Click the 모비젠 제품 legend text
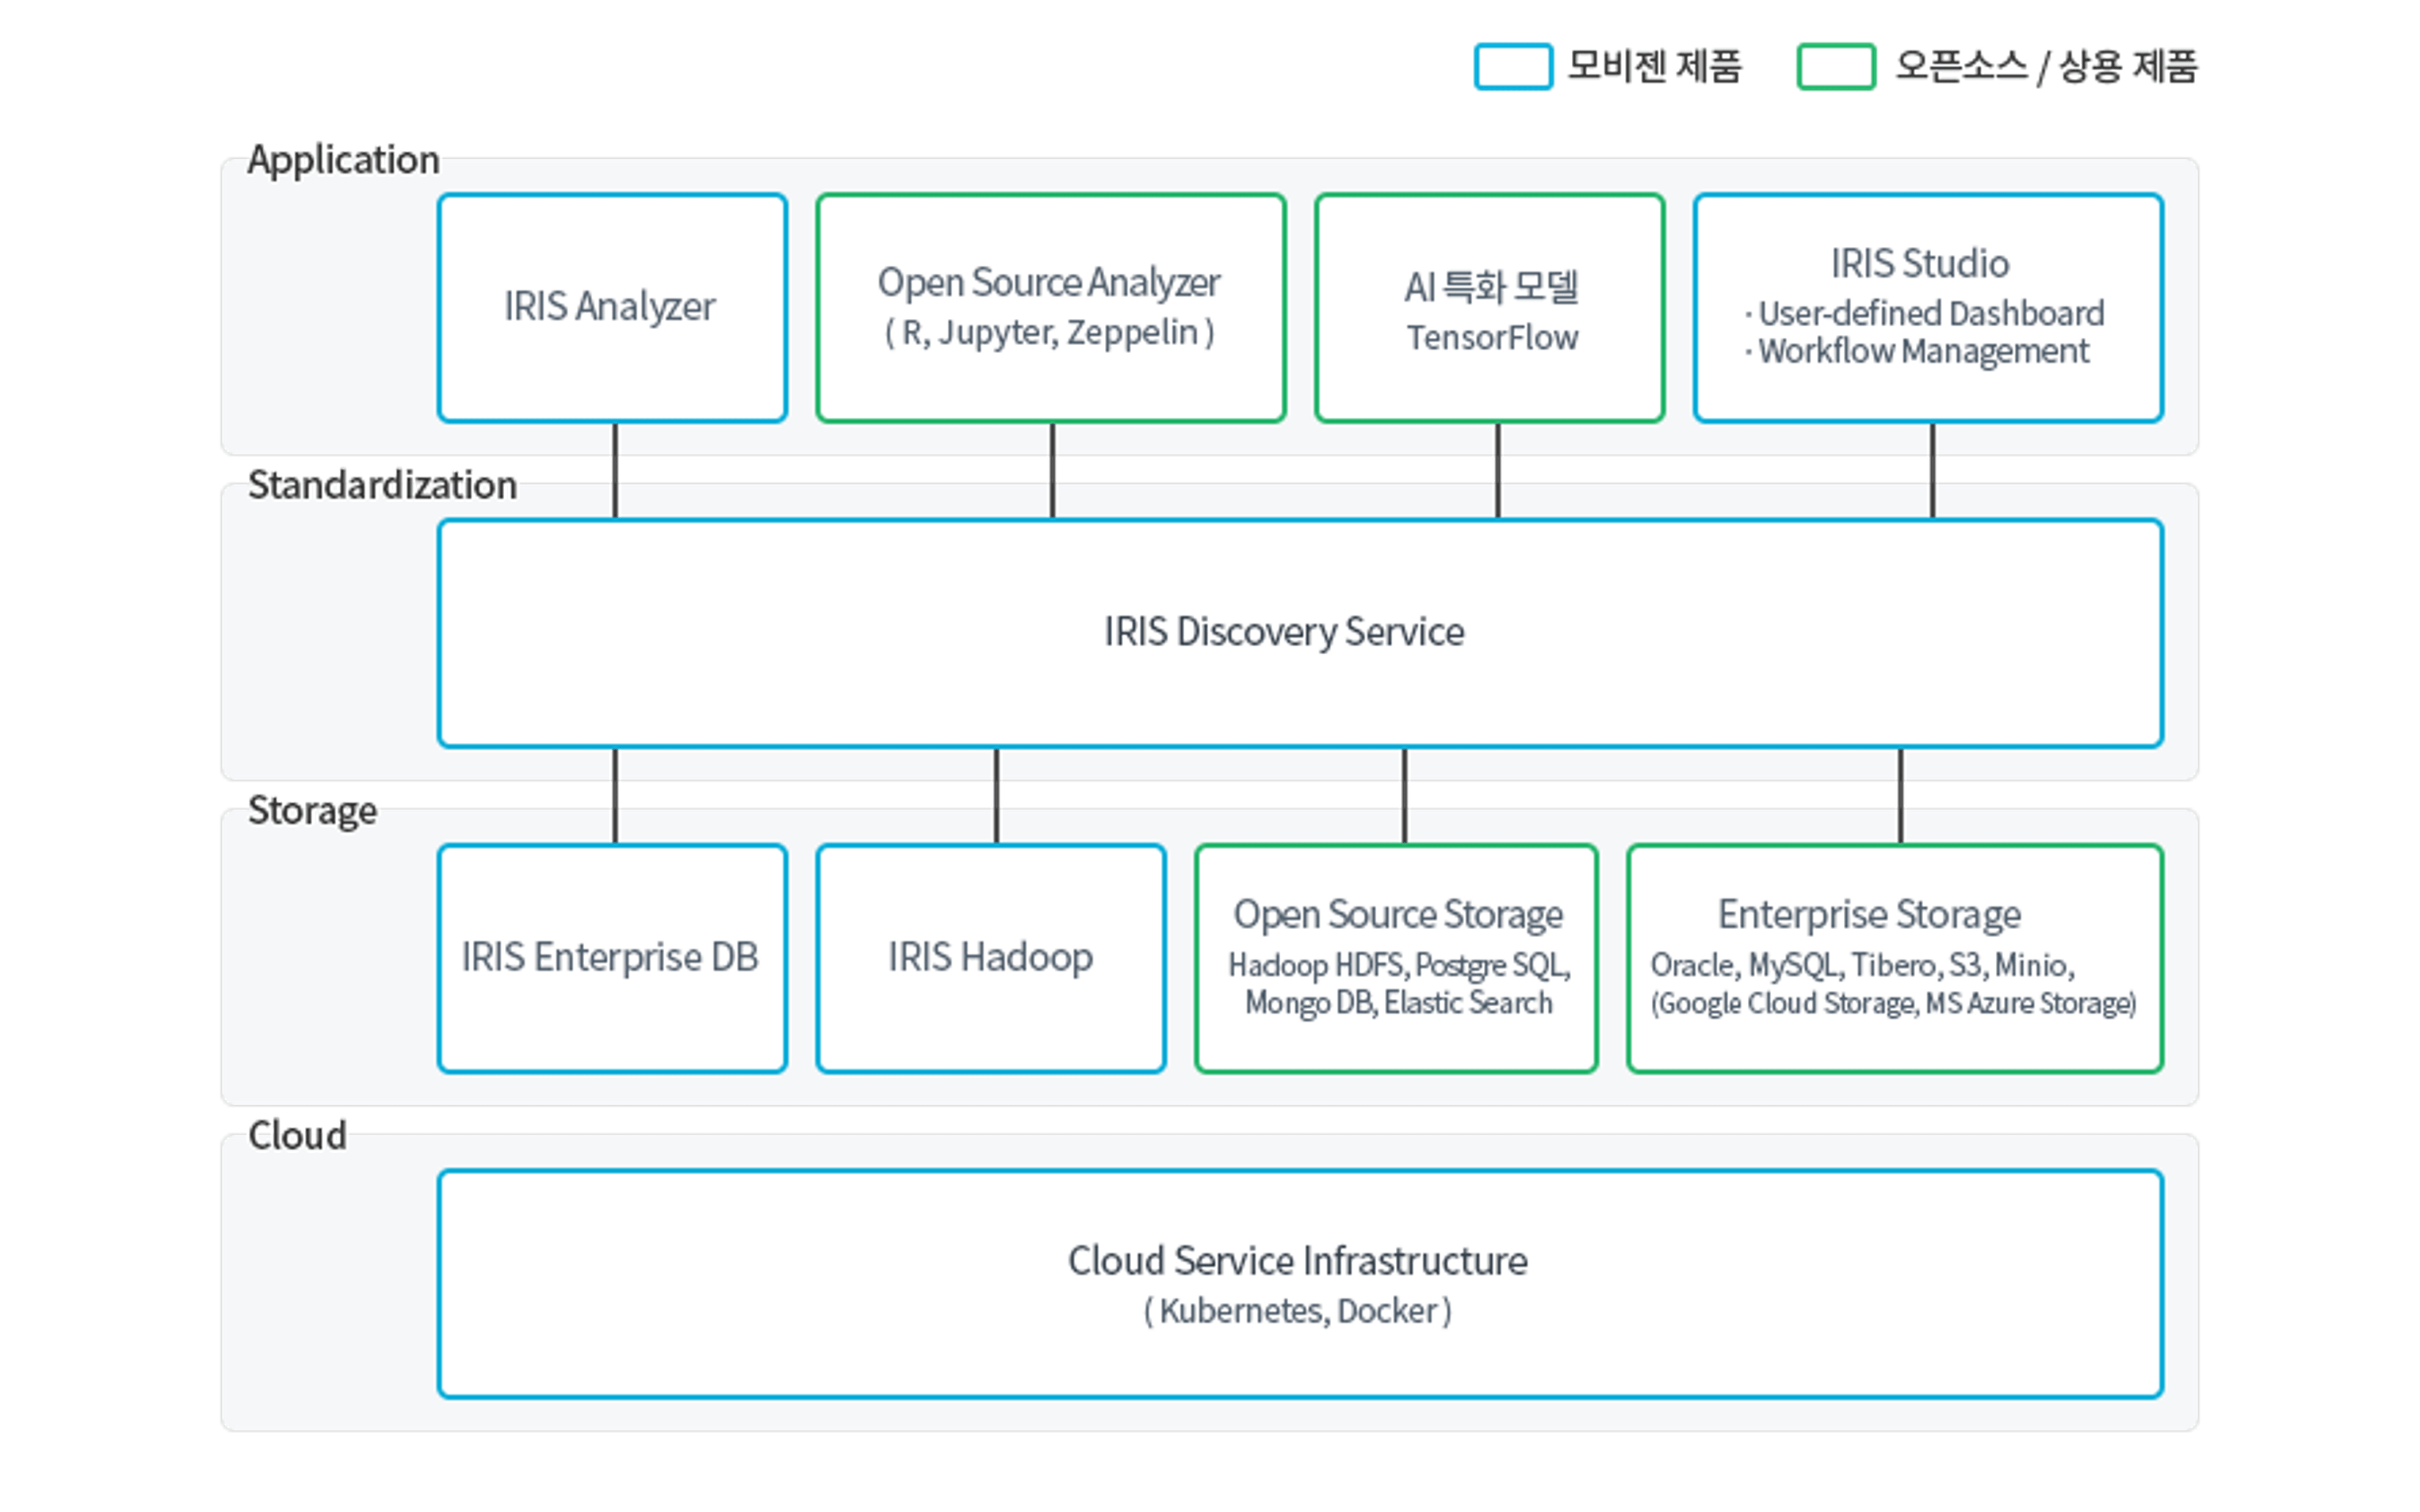Screen dimensions: 2420x1512 tap(1654, 67)
